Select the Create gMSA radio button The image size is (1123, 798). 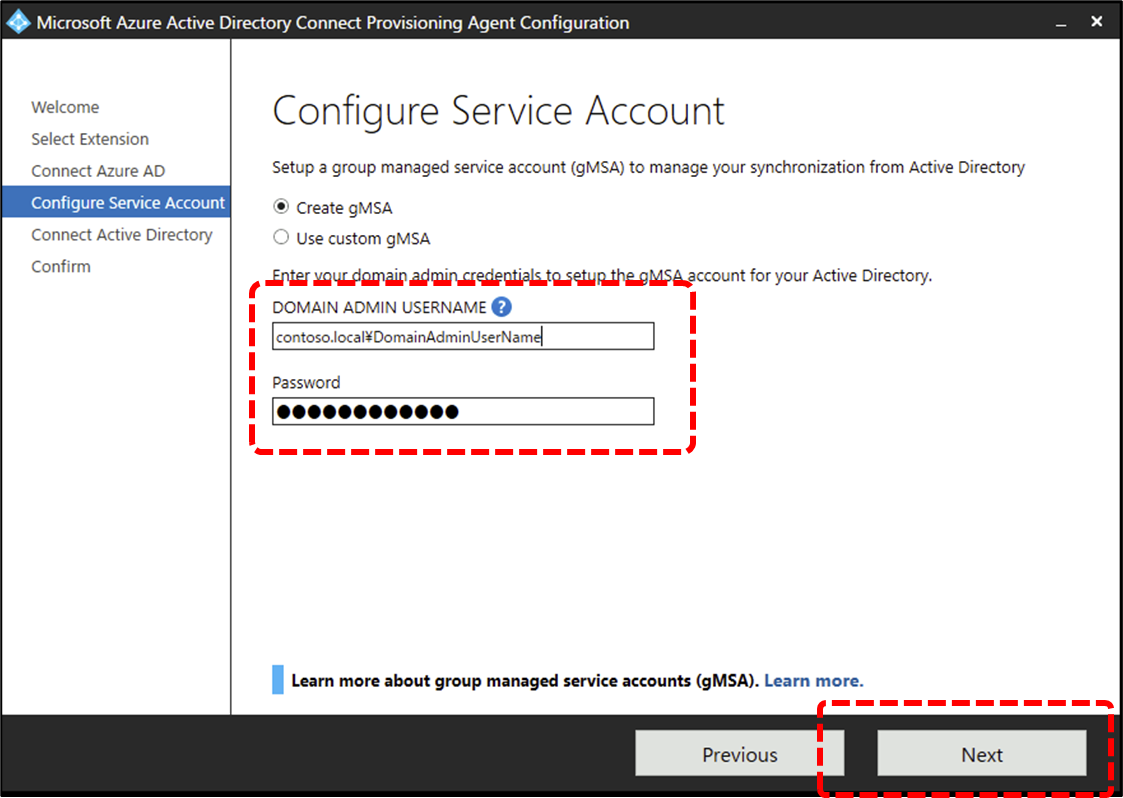pos(281,207)
